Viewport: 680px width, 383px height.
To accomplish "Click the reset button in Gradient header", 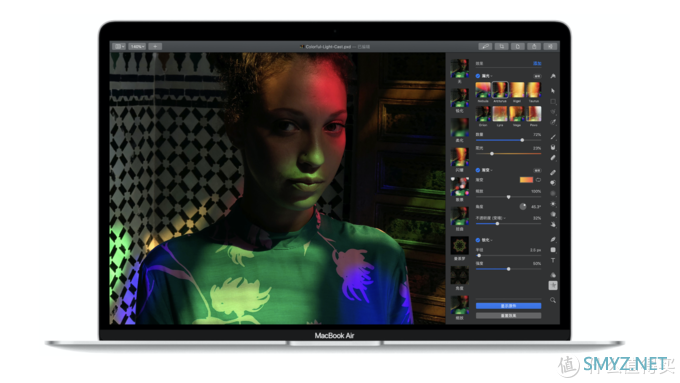I will [537, 170].
